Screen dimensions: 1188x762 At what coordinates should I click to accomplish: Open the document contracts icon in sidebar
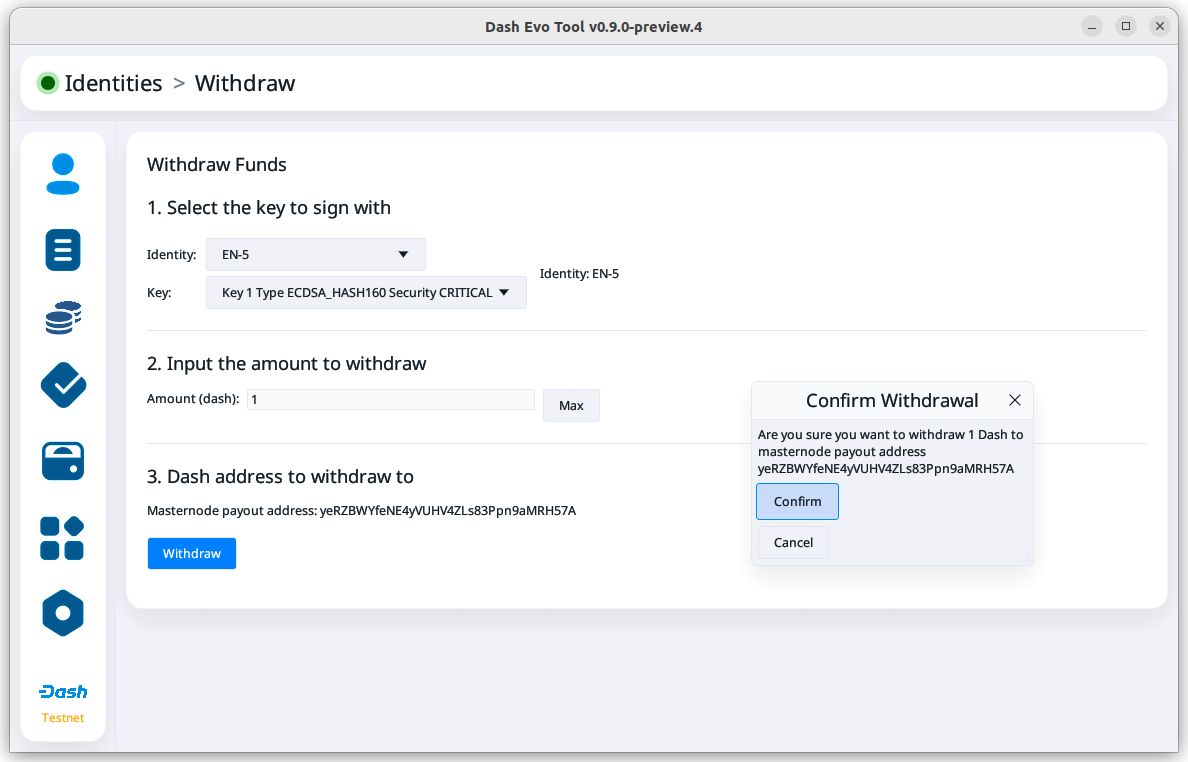[x=63, y=249]
